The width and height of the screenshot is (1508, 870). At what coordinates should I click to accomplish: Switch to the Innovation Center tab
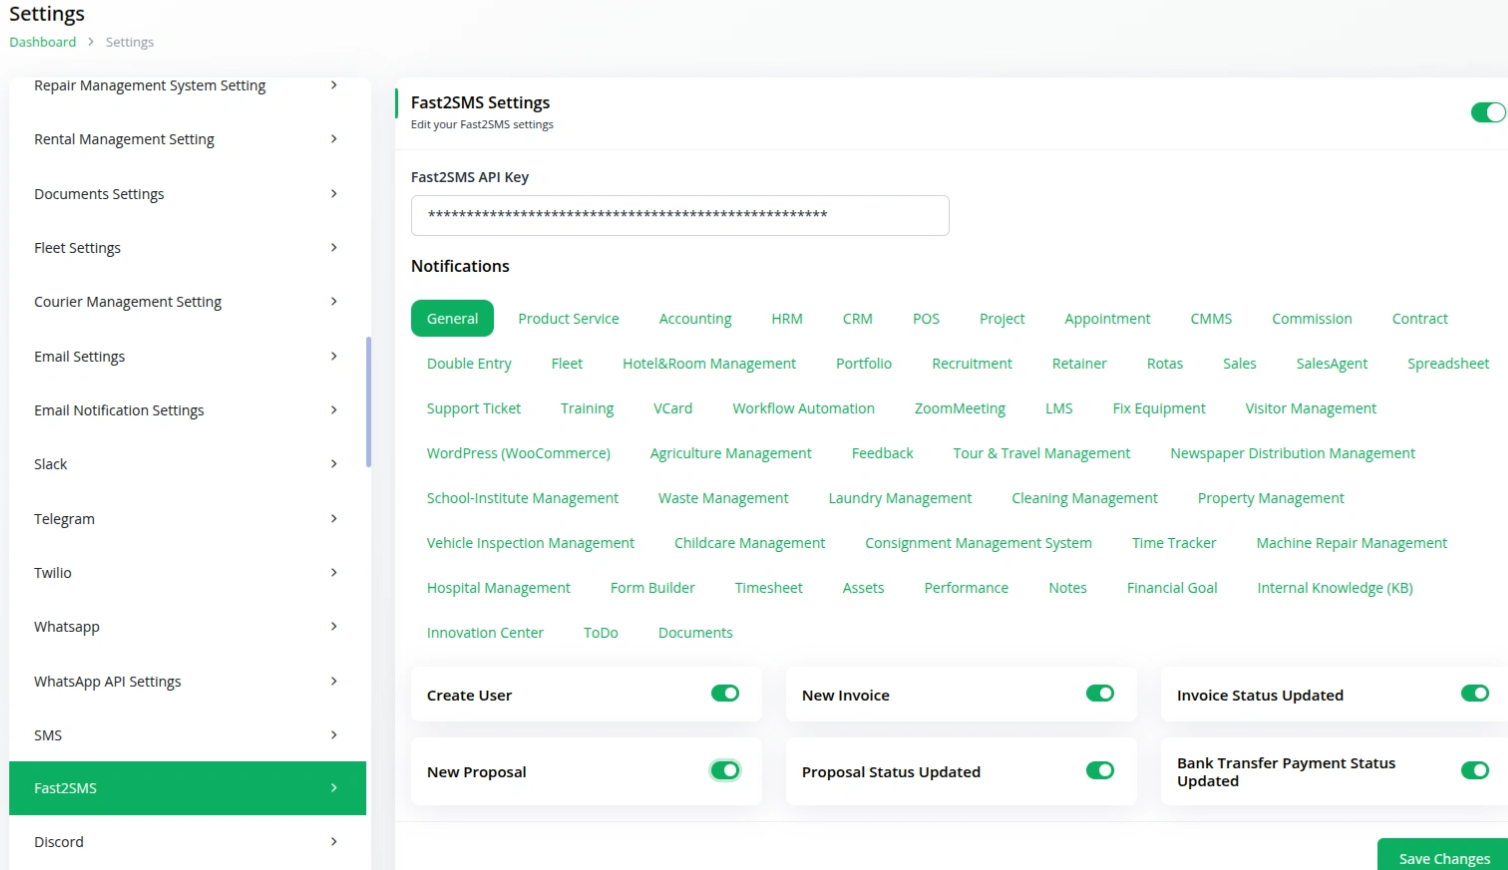[485, 633]
